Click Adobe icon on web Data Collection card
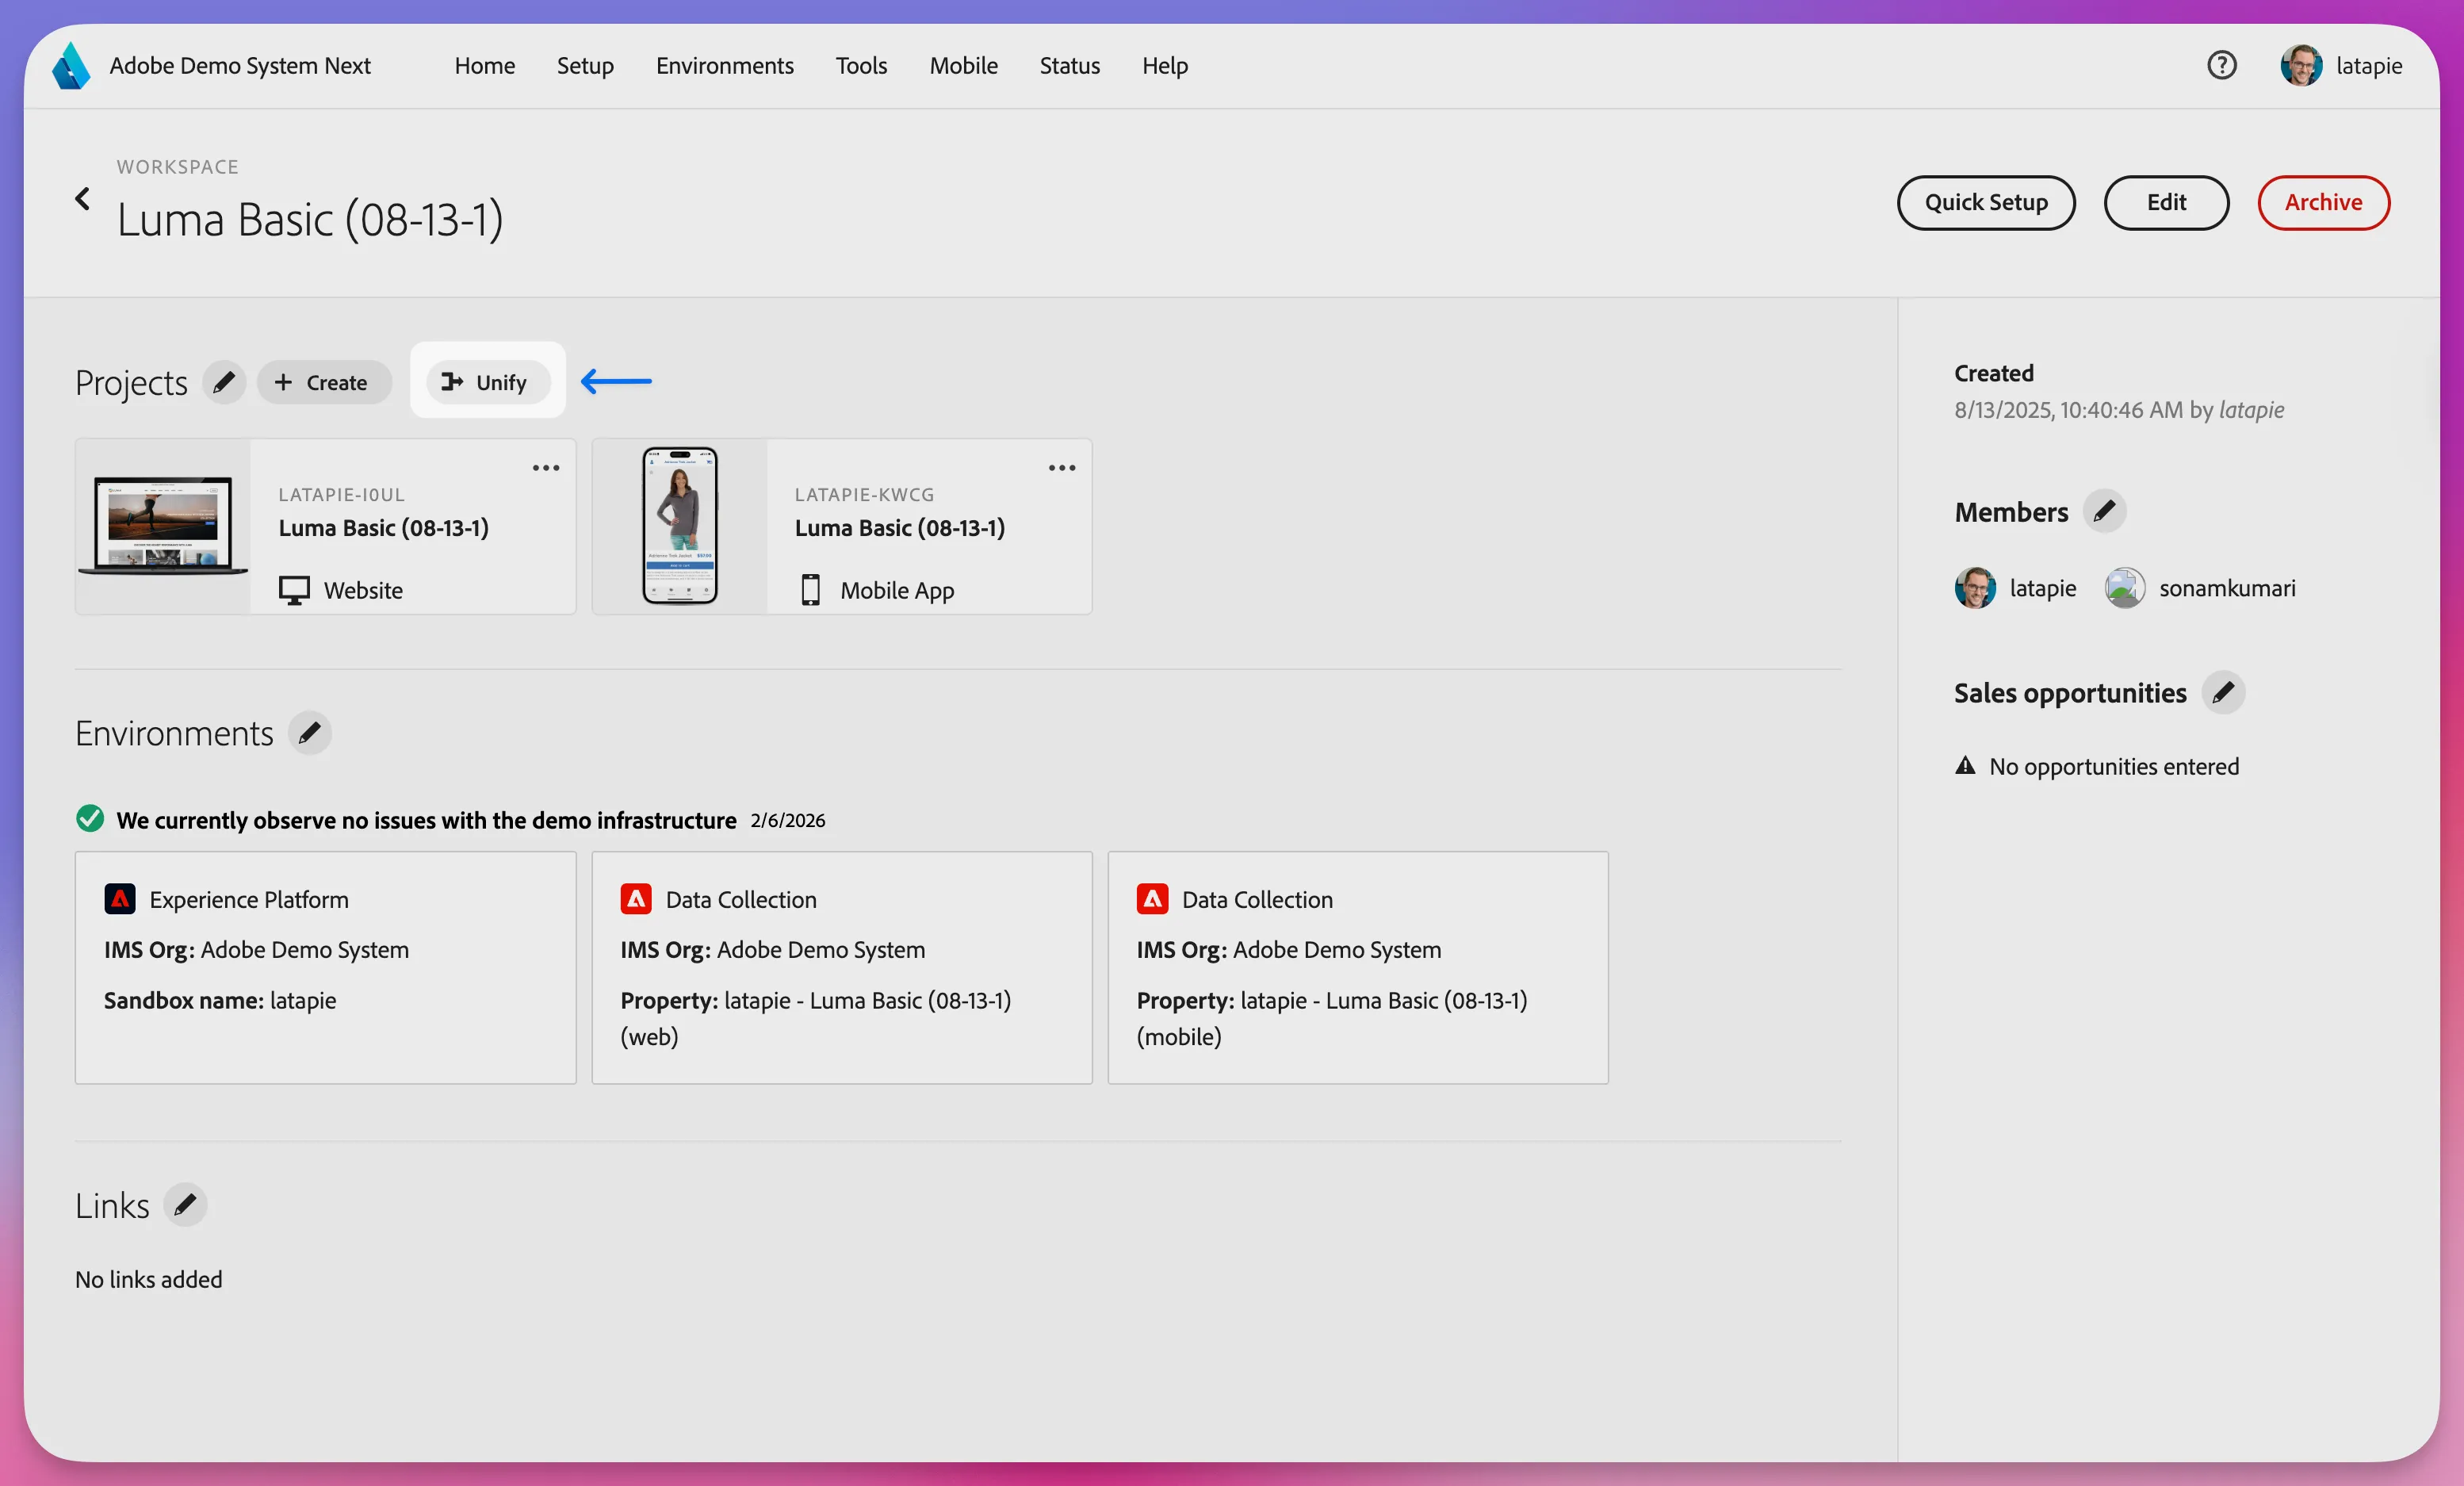The image size is (2464, 1486). [636, 899]
